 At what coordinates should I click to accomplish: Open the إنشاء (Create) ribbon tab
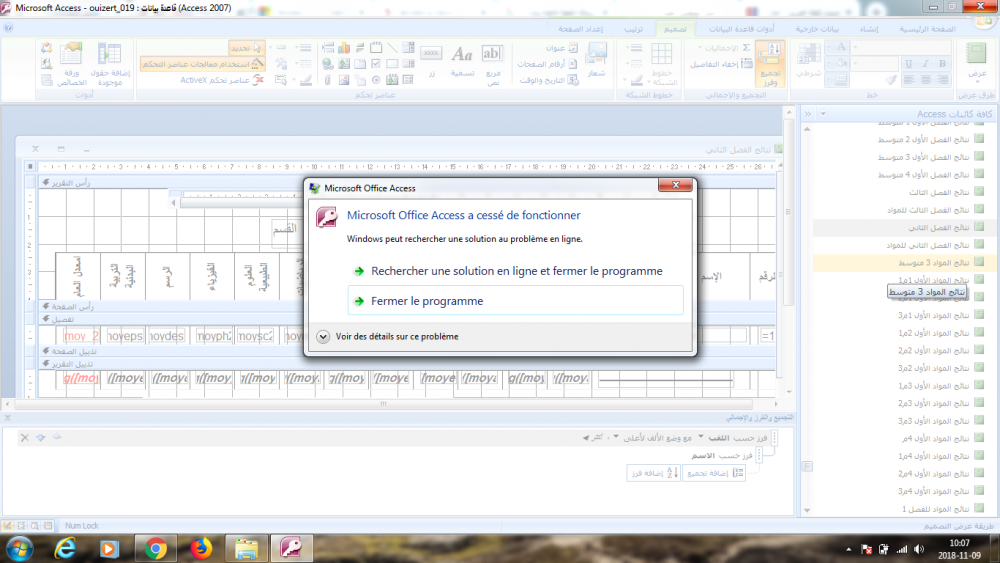pos(869,29)
